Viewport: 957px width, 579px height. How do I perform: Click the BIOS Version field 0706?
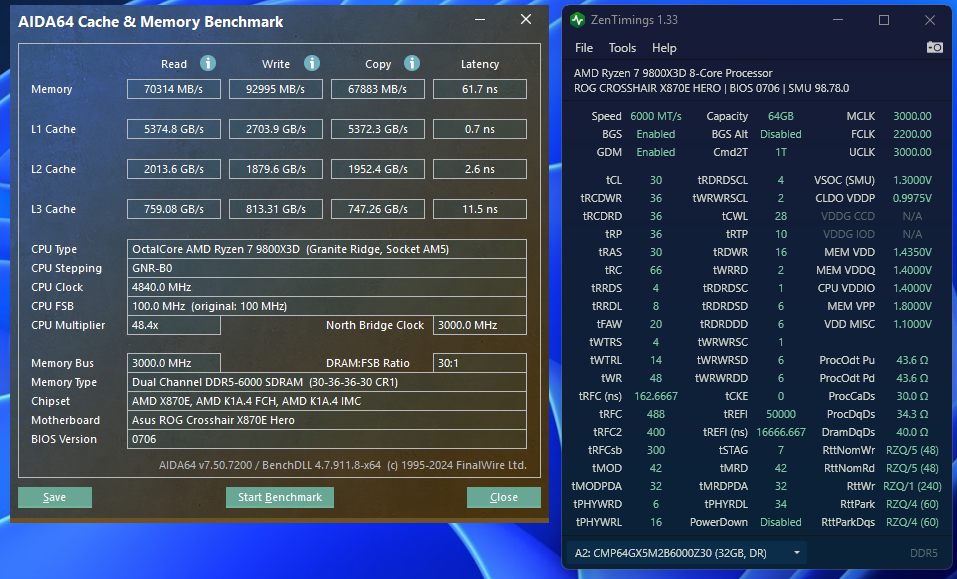click(x=327, y=439)
